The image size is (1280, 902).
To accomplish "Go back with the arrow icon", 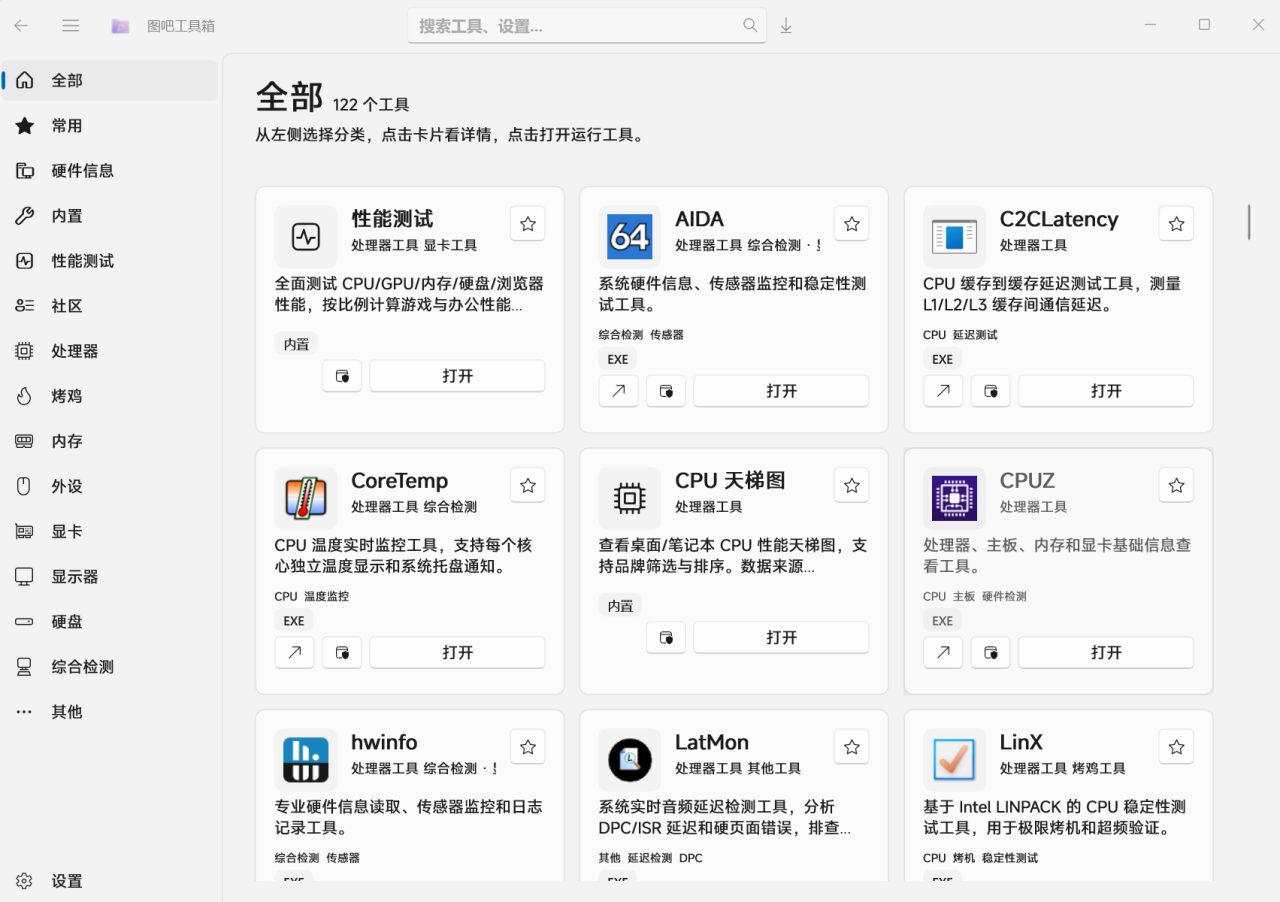I will click(x=22, y=26).
